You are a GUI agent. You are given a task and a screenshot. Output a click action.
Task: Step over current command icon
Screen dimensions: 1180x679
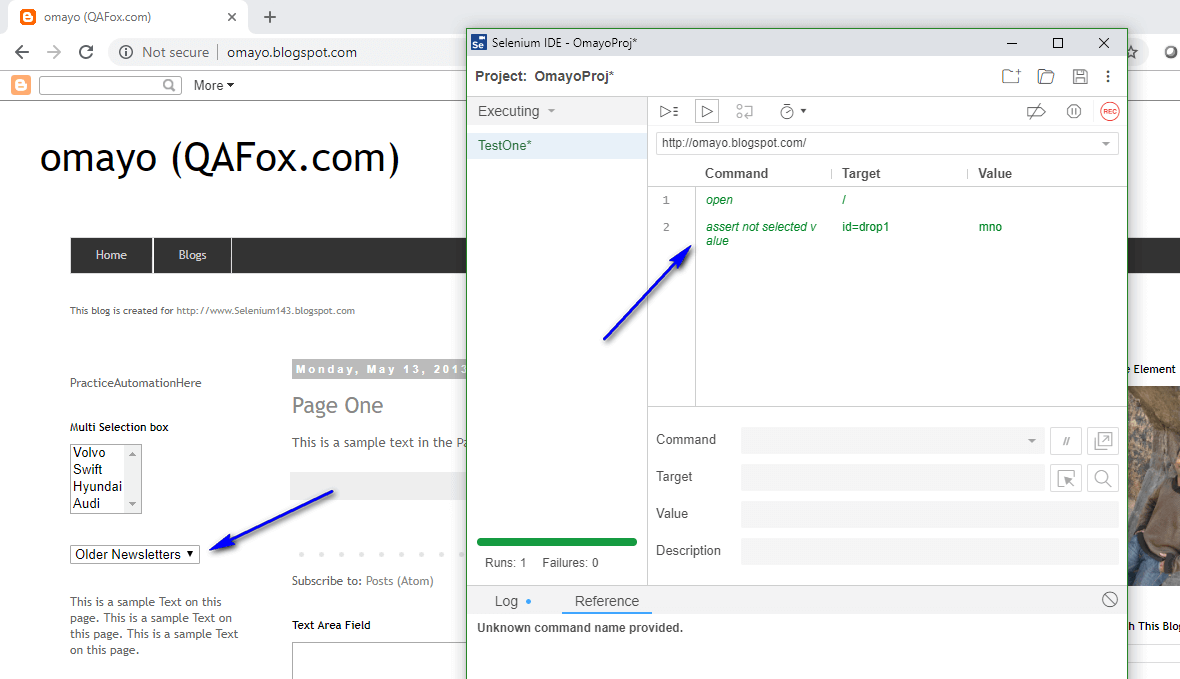coord(744,111)
